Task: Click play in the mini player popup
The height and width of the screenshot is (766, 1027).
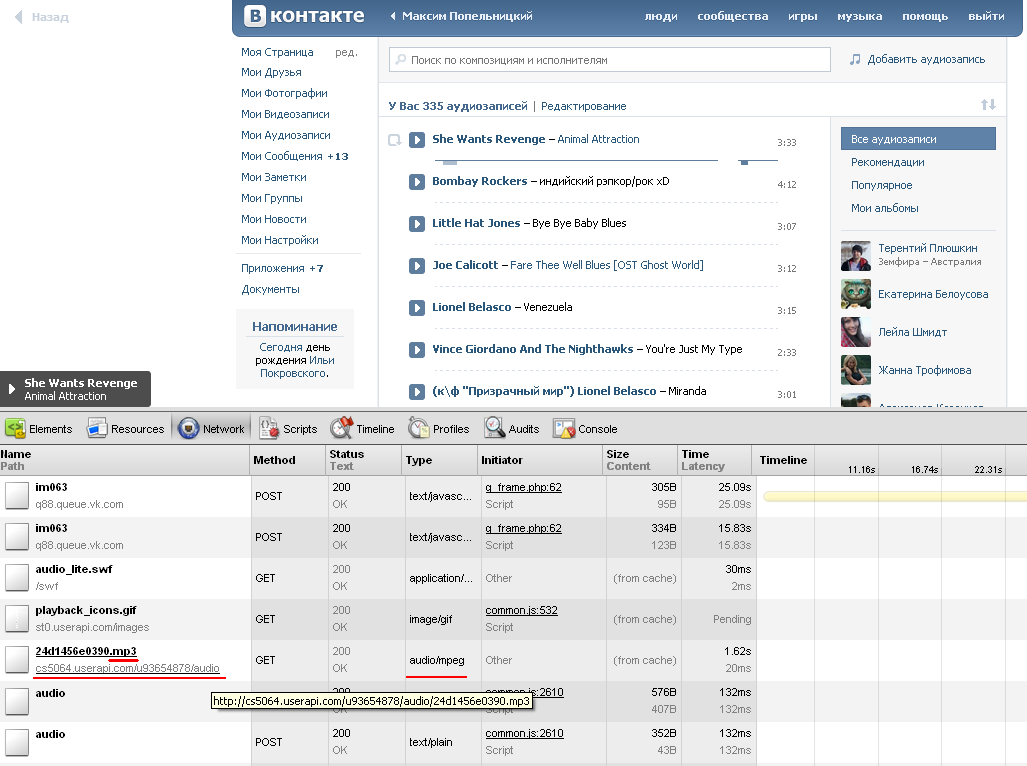Action: tap(12, 389)
